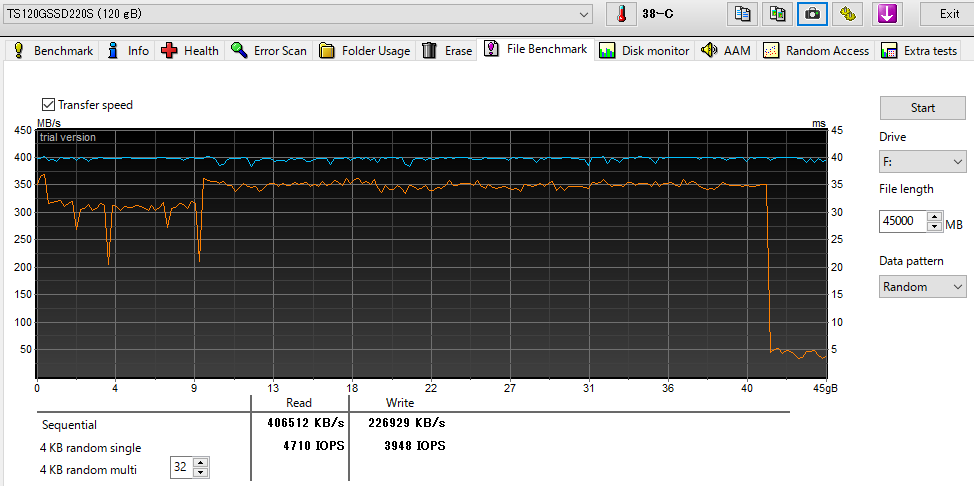The width and height of the screenshot is (974, 486).
Task: Switch to the Benchmark tab
Action: click(x=53, y=51)
